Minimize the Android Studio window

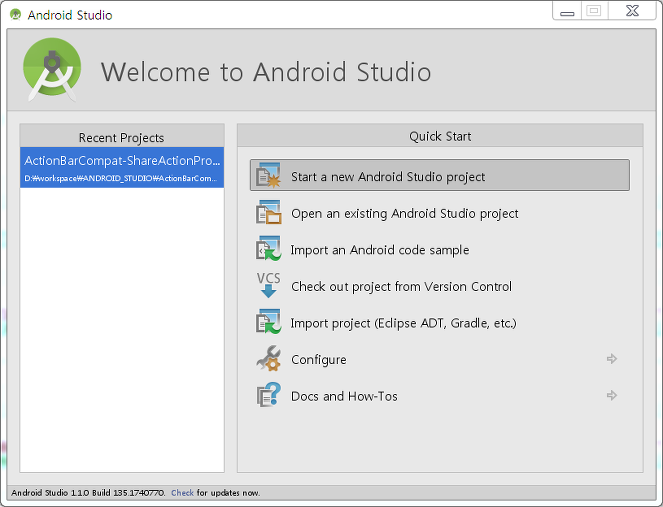click(x=567, y=11)
